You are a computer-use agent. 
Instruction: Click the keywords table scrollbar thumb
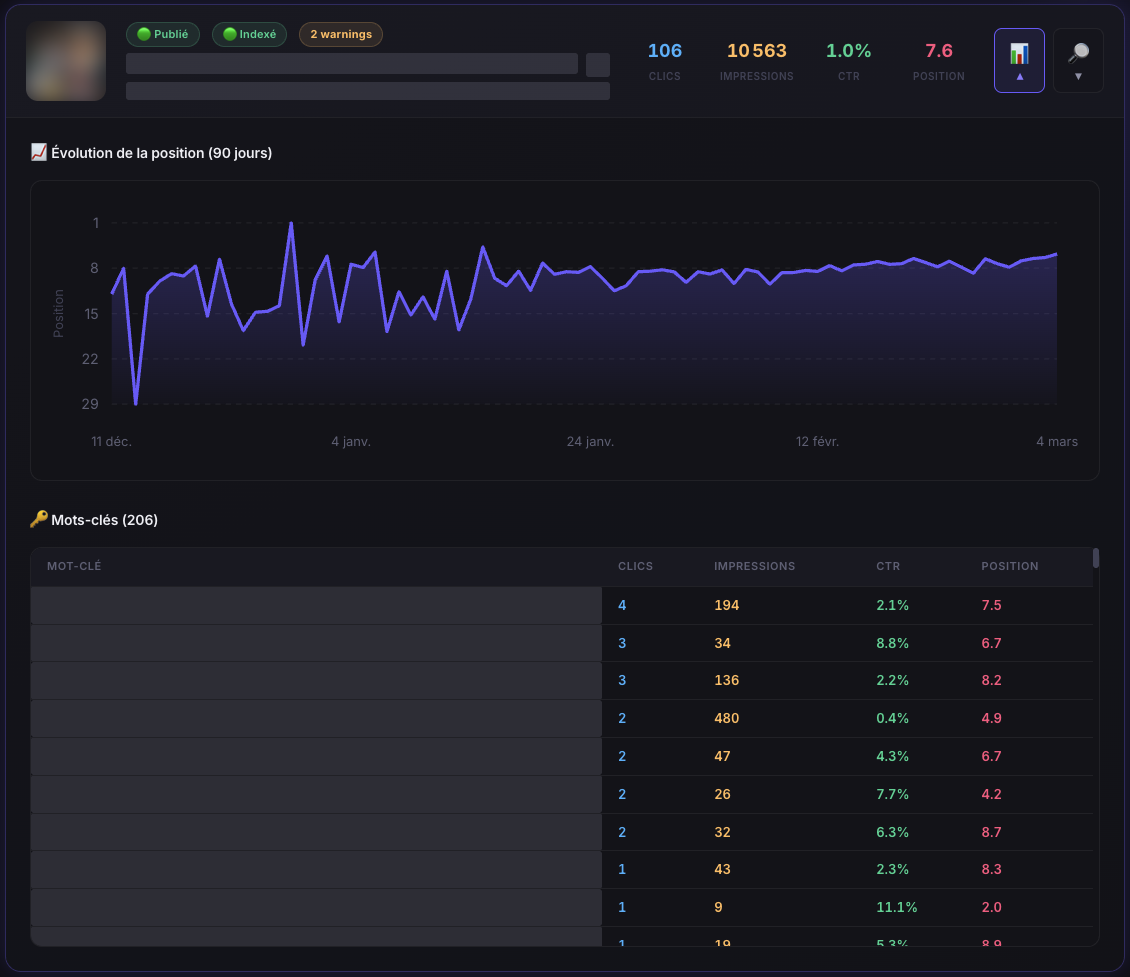[x=1096, y=558]
